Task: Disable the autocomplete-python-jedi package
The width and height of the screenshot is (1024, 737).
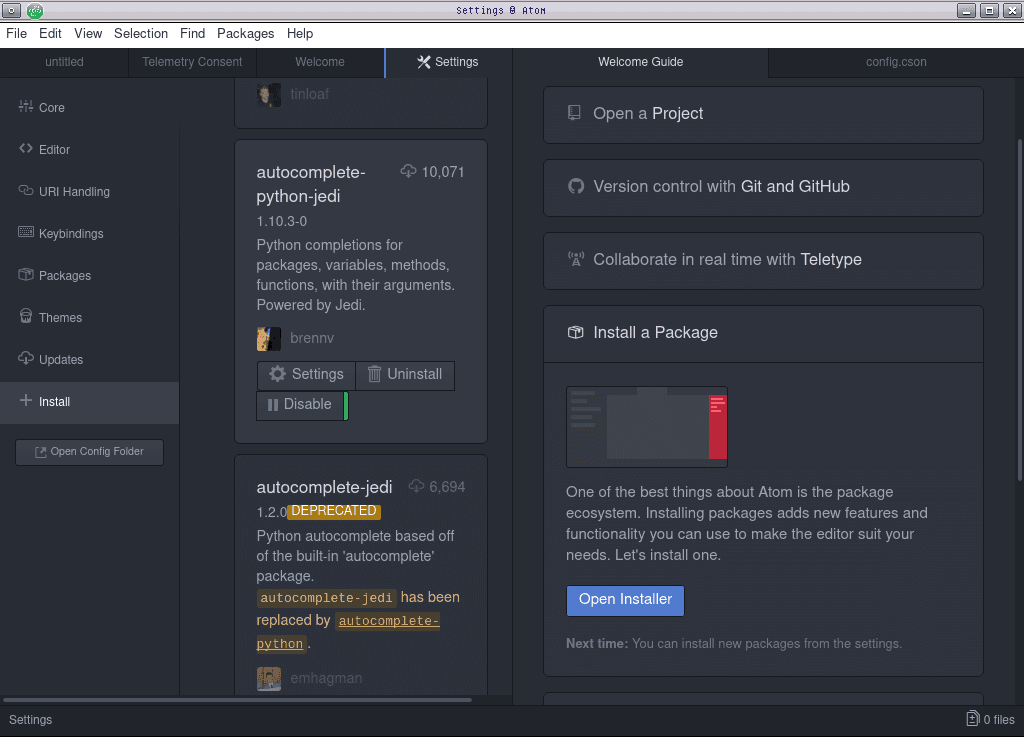Action: (300, 405)
